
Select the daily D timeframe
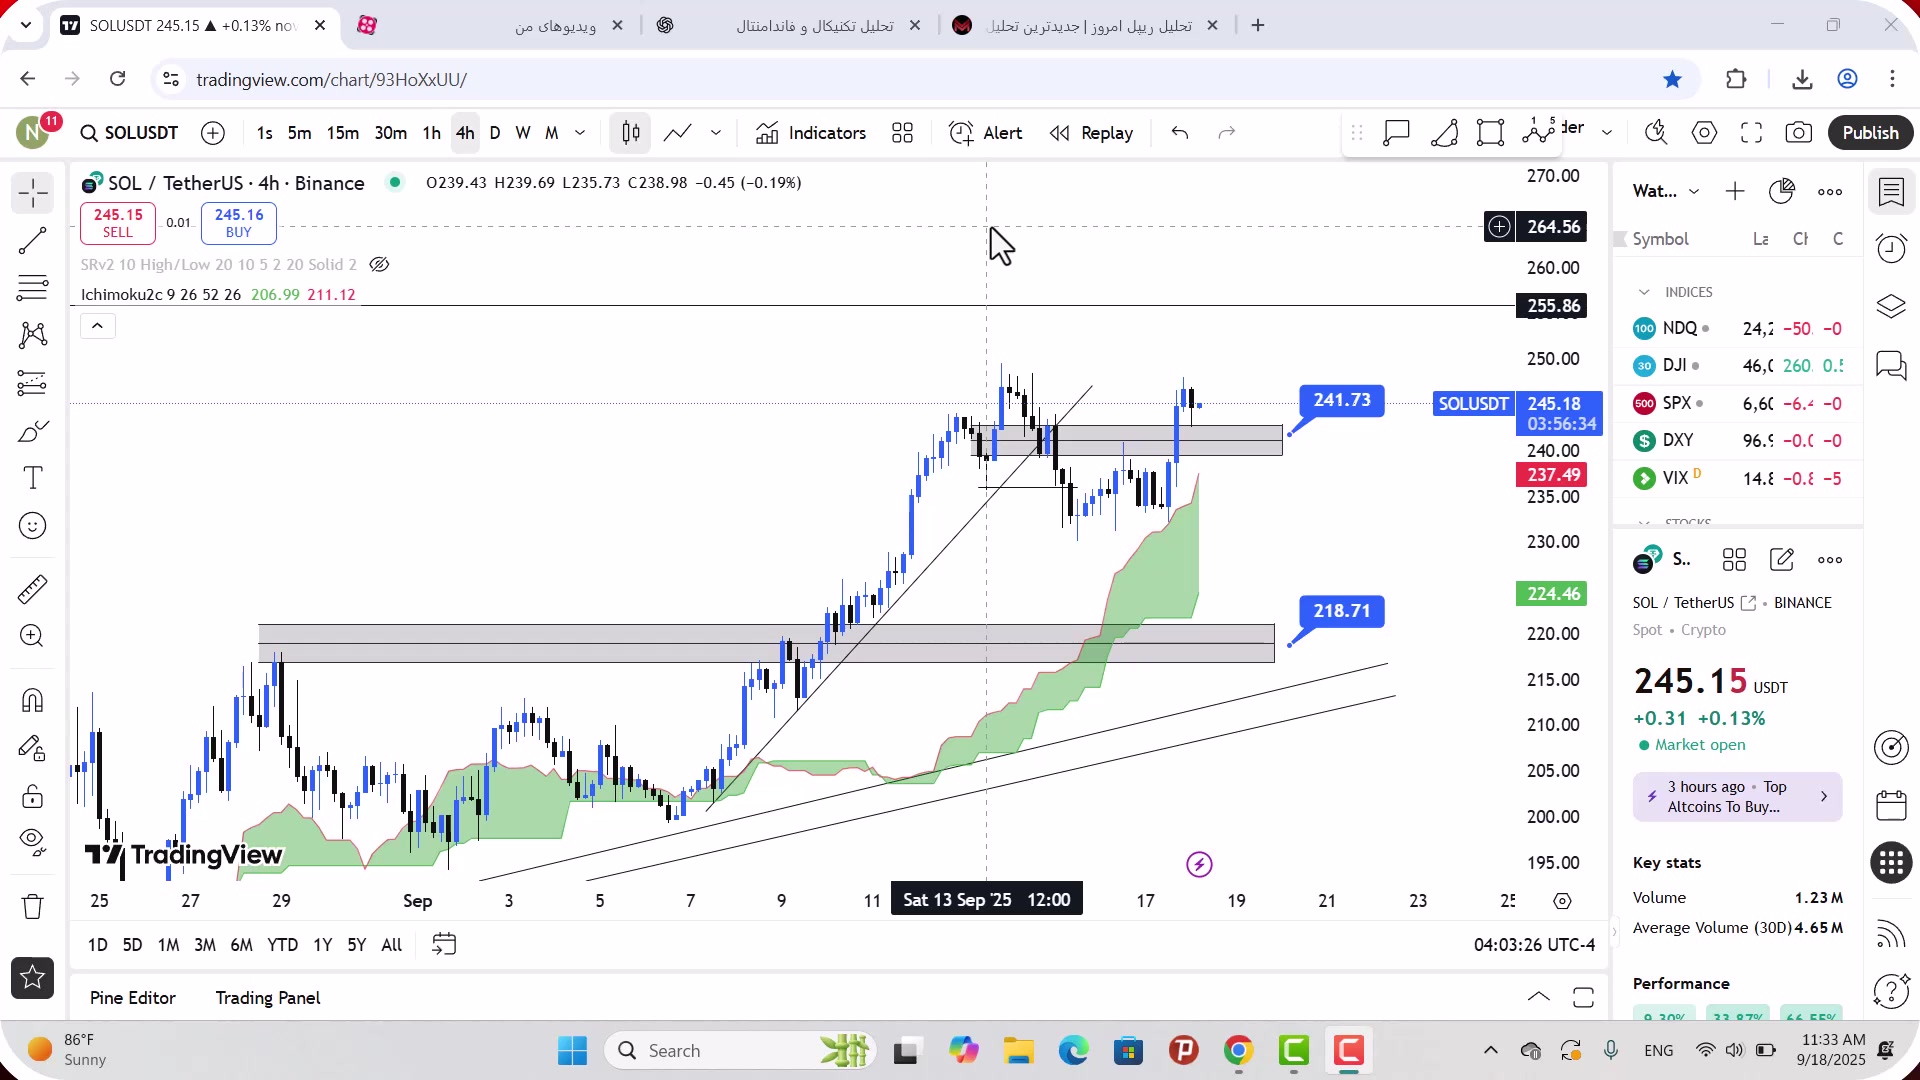pos(495,133)
